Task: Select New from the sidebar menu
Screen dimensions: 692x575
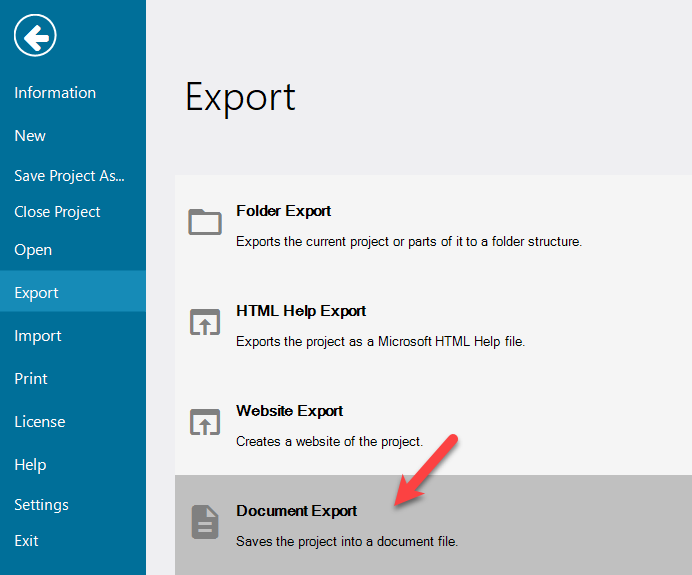Action: pyautogui.click(x=30, y=136)
